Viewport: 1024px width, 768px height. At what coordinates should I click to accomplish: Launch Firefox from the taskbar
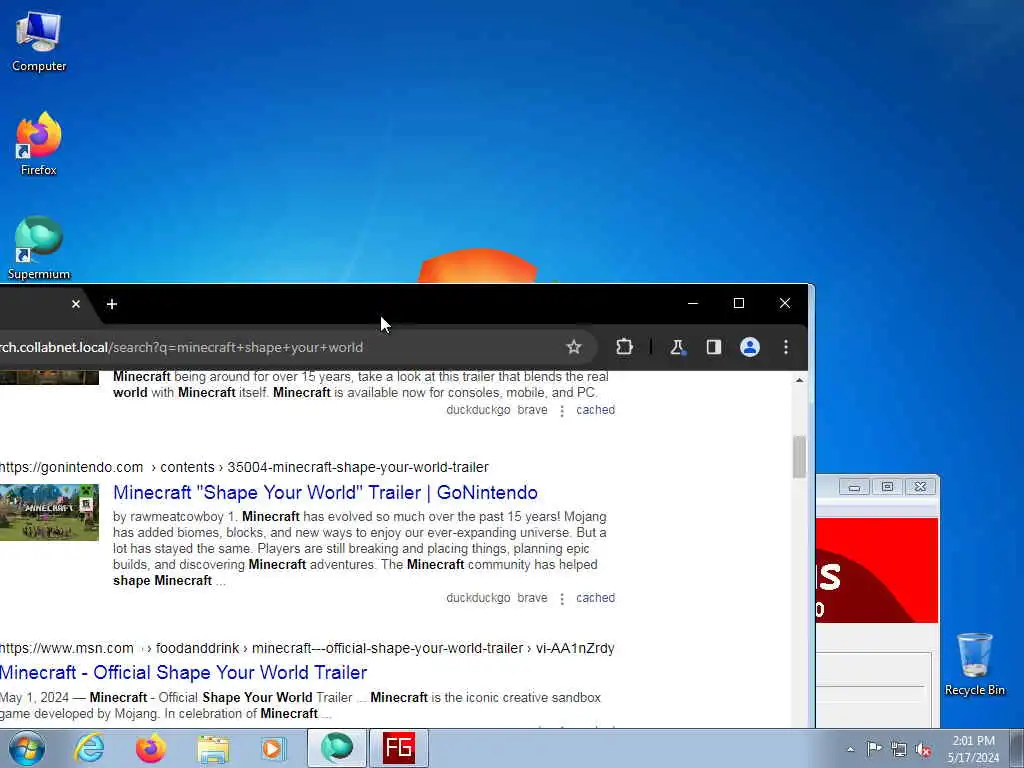tap(150, 748)
